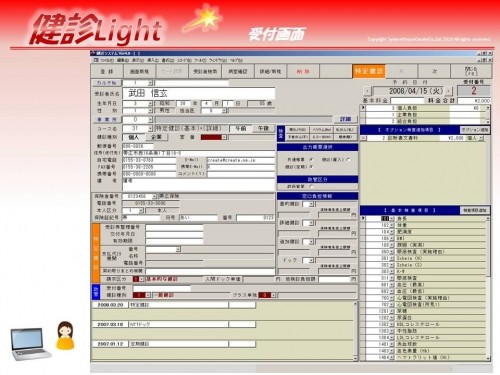
Task: Select the 企業 exam type toggle
Action: pos(156,137)
